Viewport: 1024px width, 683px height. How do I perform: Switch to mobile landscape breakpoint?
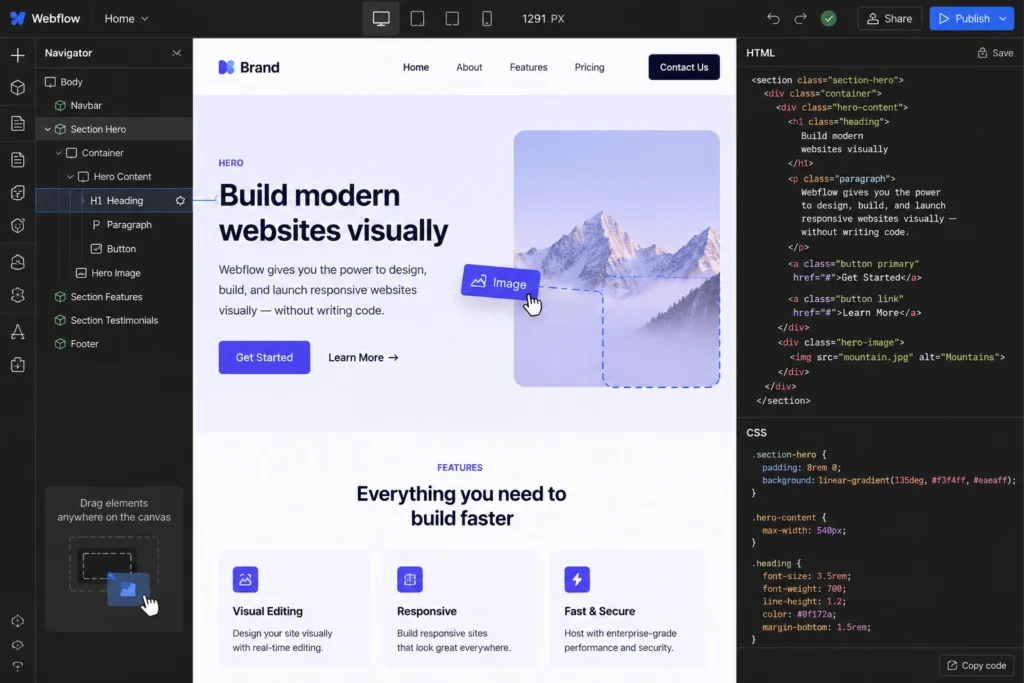452,18
